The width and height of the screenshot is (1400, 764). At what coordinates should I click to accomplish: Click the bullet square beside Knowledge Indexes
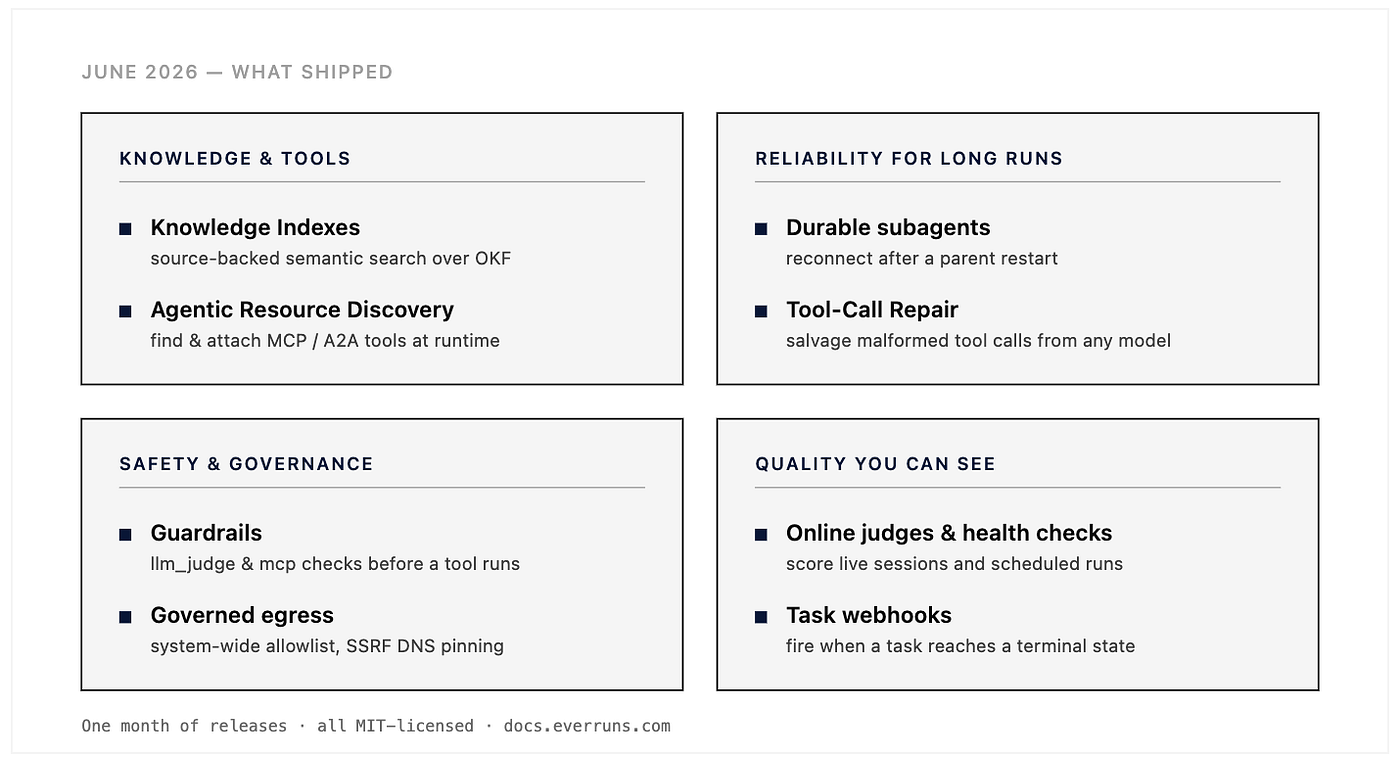tap(125, 229)
